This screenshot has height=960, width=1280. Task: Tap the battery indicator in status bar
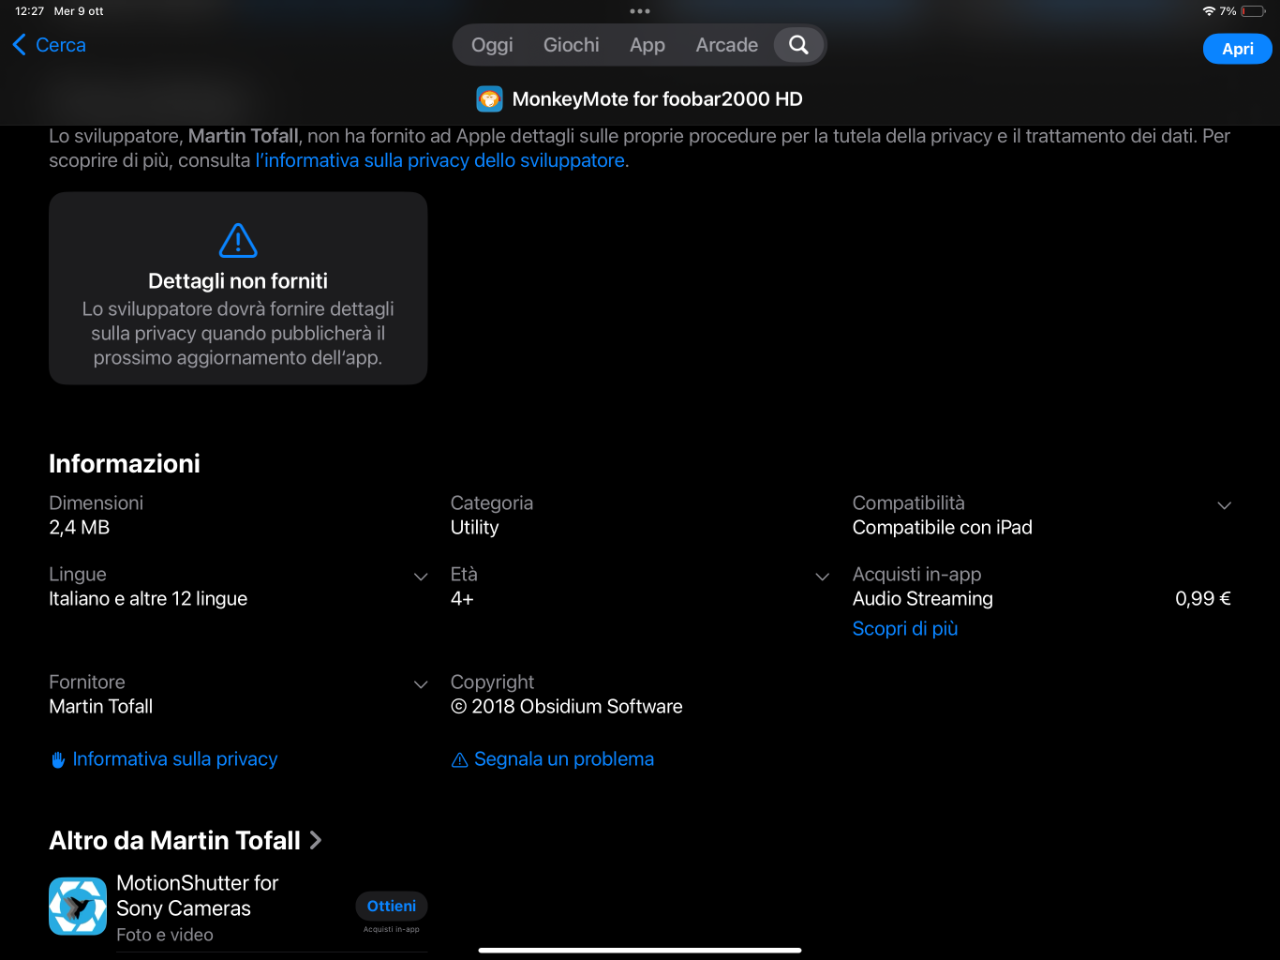point(1254,11)
